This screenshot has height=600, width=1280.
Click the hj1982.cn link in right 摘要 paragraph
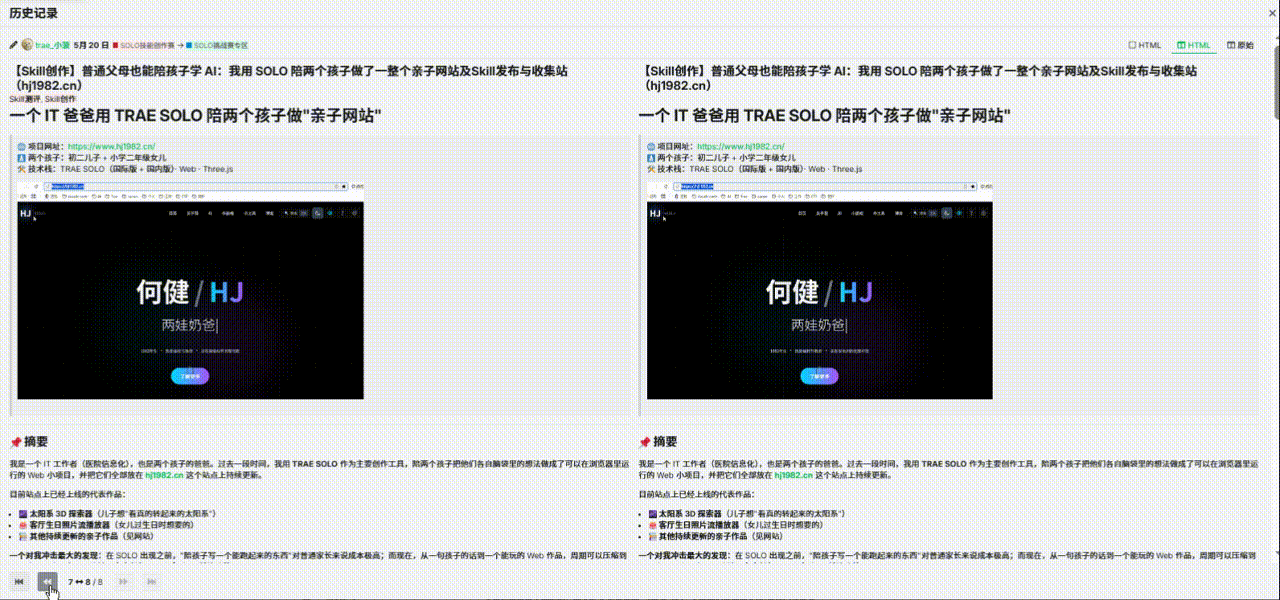(793, 475)
